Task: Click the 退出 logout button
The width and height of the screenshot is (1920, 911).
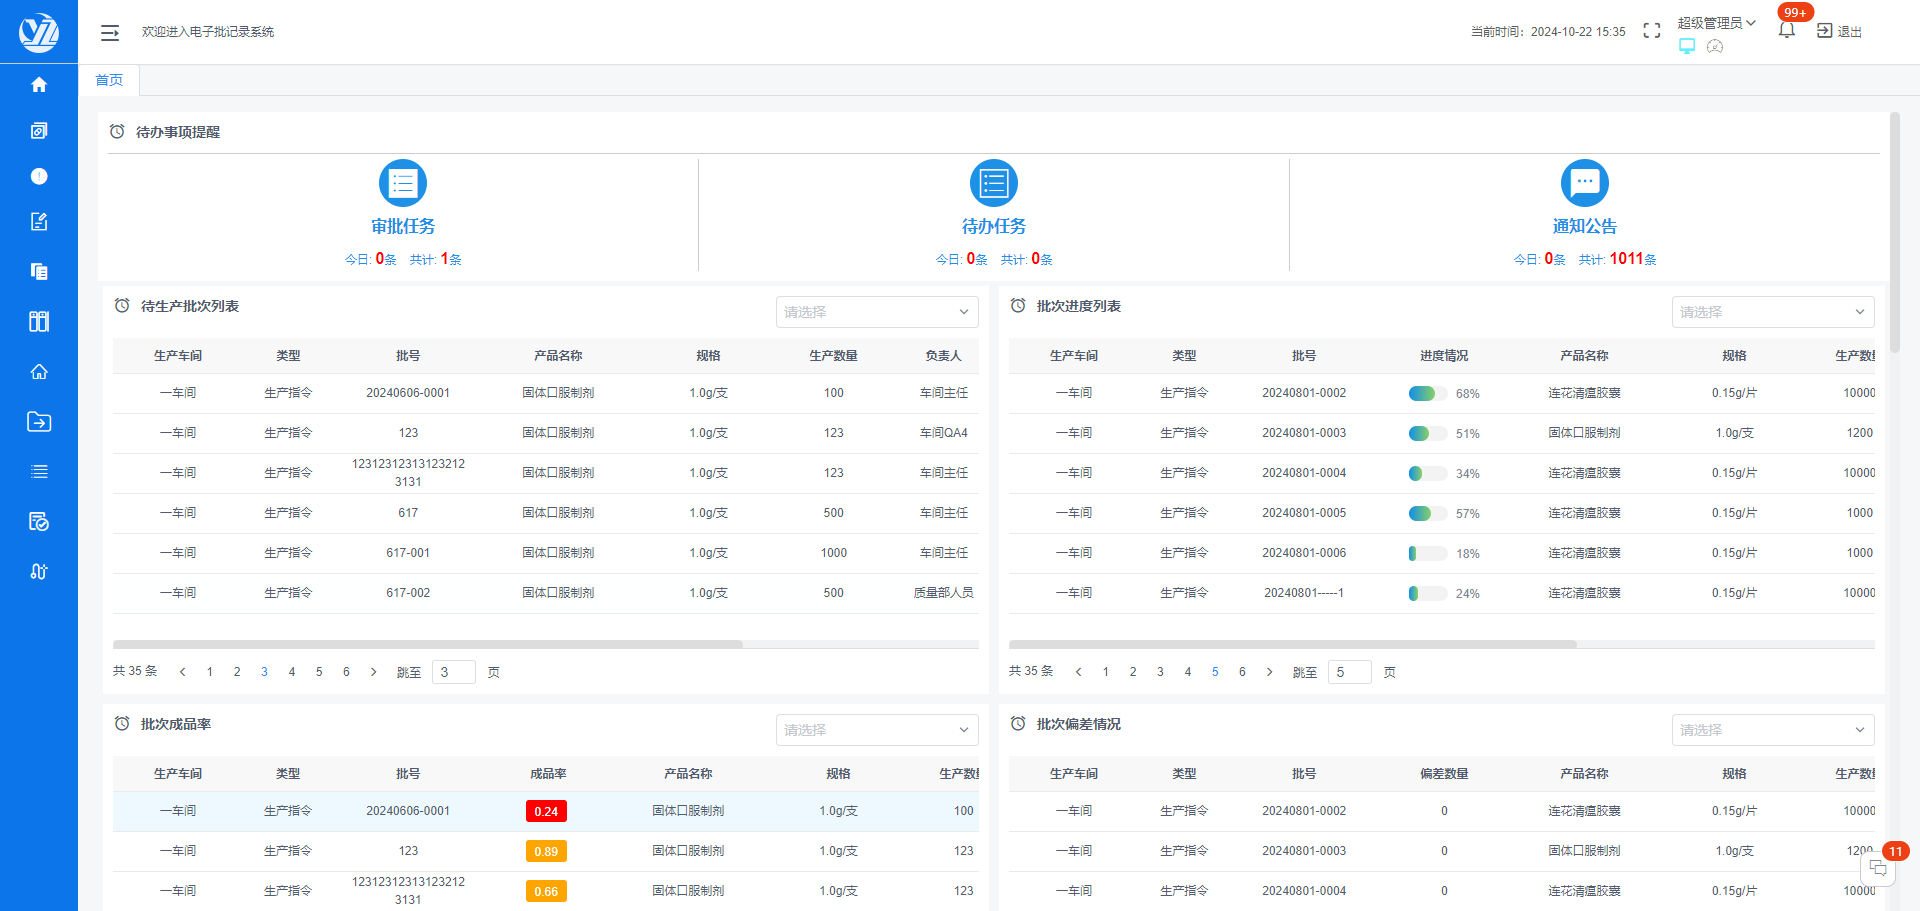Action: pos(1839,31)
